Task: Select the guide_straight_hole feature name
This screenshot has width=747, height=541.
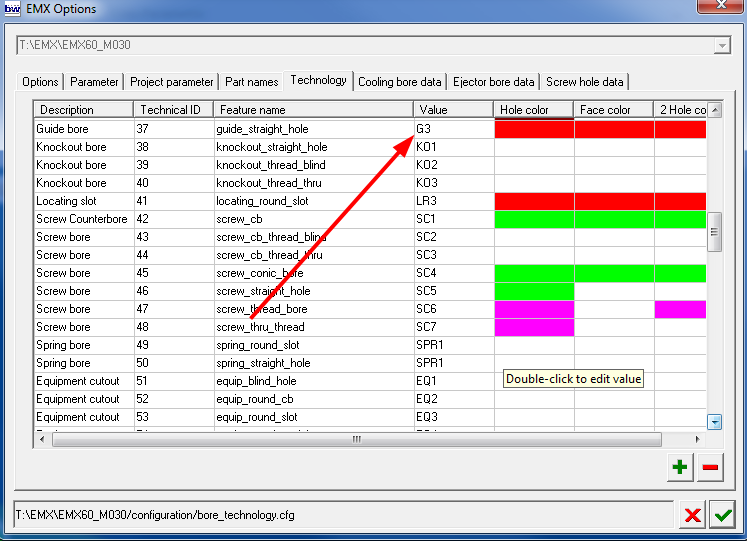Action: pyautogui.click(x=262, y=129)
